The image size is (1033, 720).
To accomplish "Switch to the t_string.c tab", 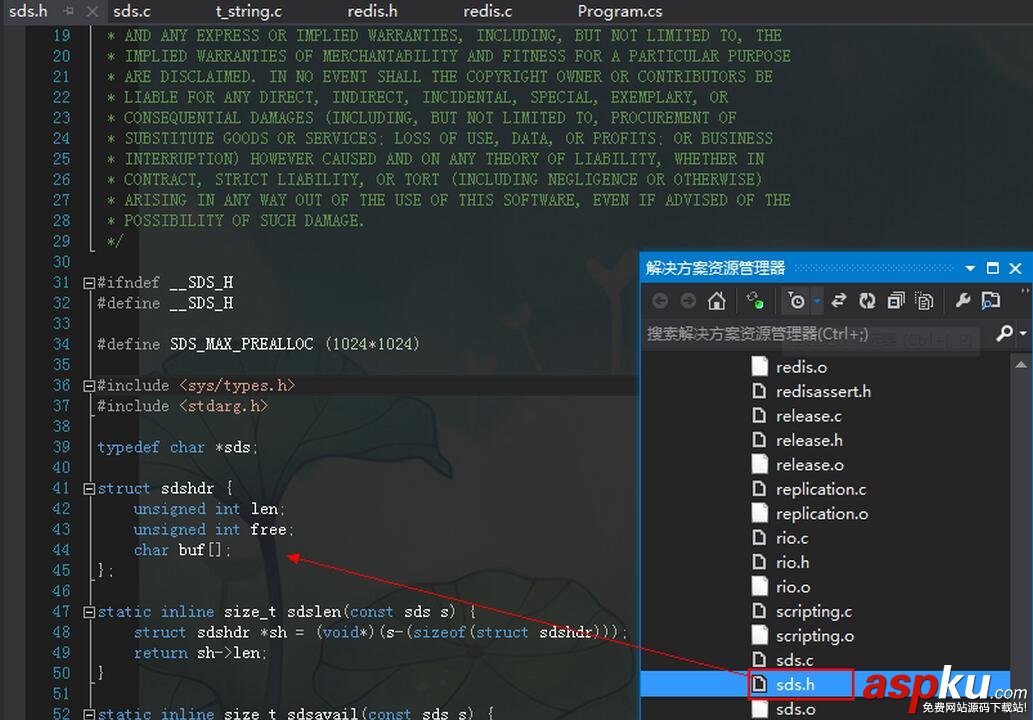I will pos(248,11).
